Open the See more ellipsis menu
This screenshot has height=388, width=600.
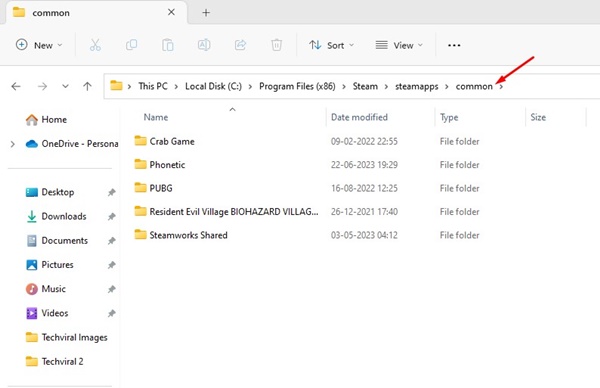point(454,45)
